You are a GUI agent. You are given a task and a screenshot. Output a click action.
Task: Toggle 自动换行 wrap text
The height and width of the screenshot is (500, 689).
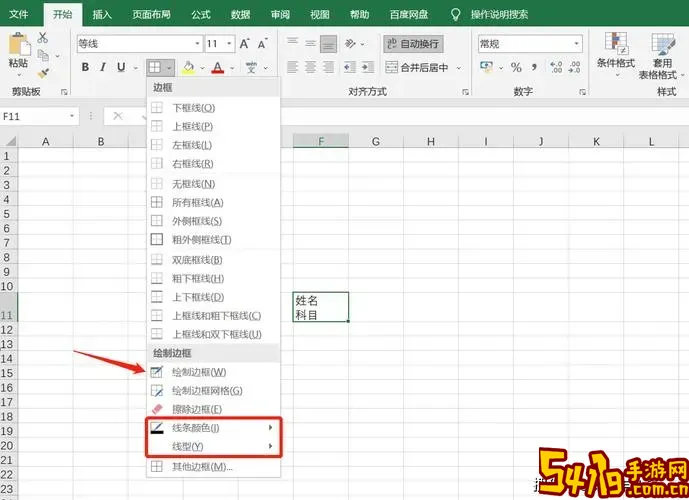click(x=413, y=43)
